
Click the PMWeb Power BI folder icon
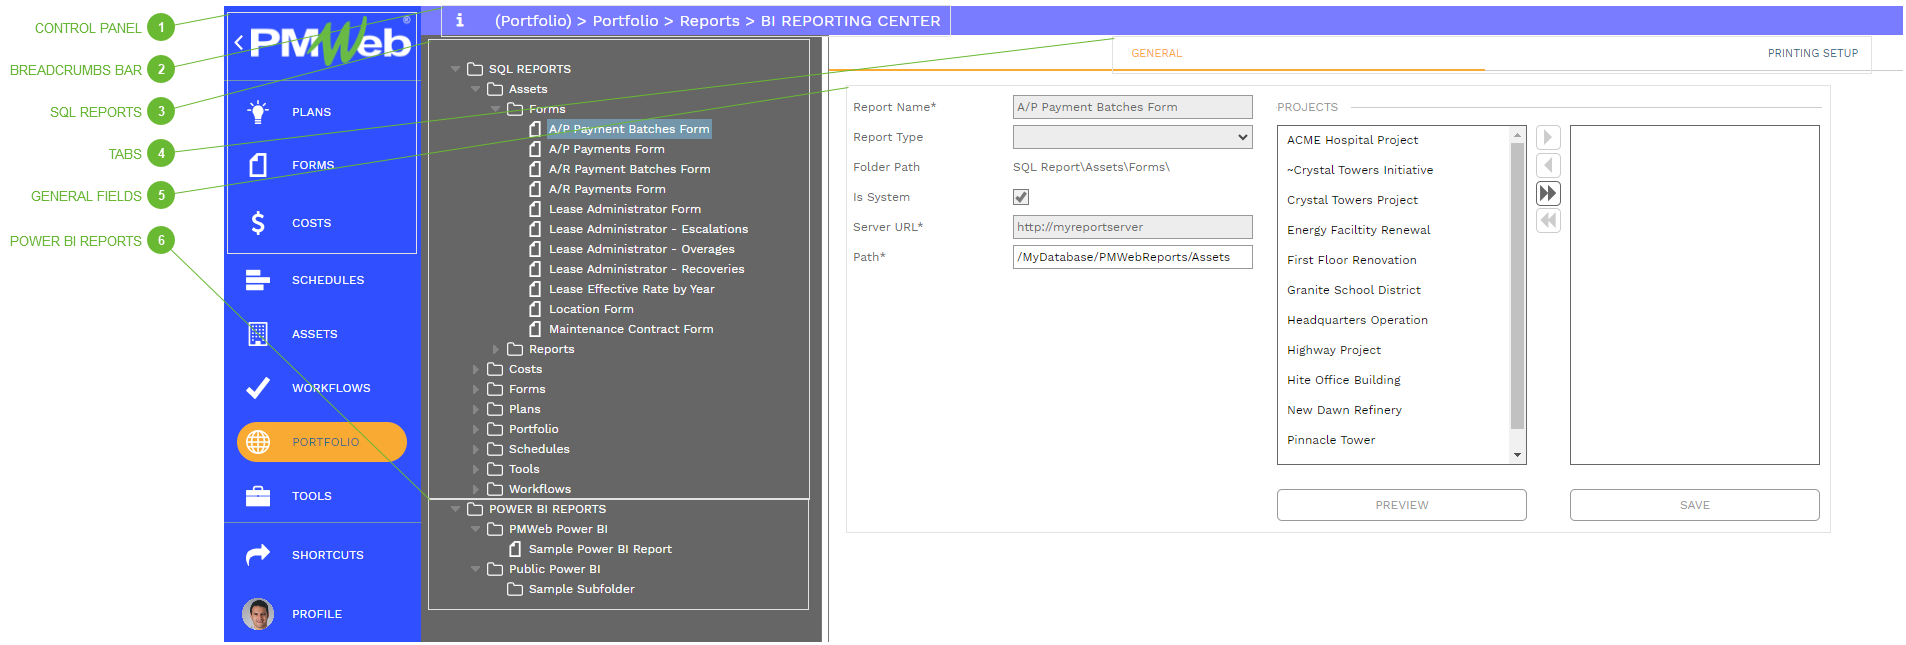click(x=495, y=529)
